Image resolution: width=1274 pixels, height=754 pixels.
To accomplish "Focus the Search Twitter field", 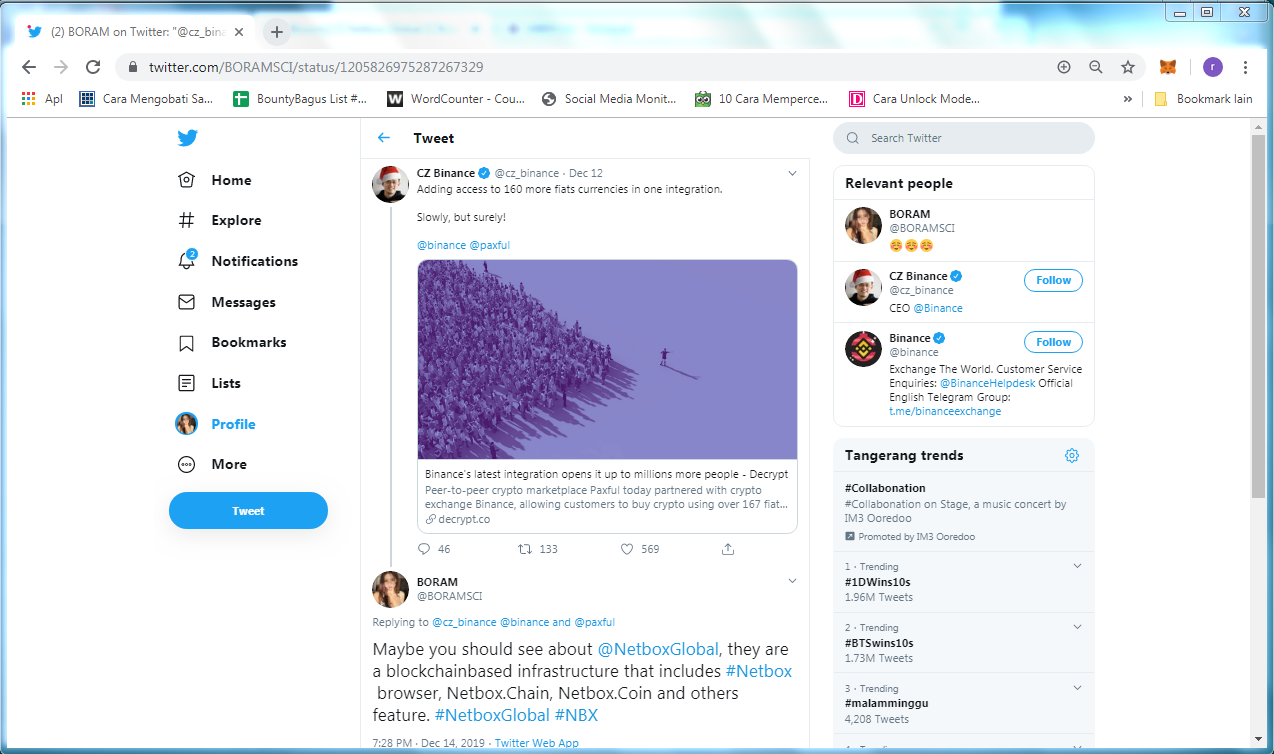I will point(963,138).
